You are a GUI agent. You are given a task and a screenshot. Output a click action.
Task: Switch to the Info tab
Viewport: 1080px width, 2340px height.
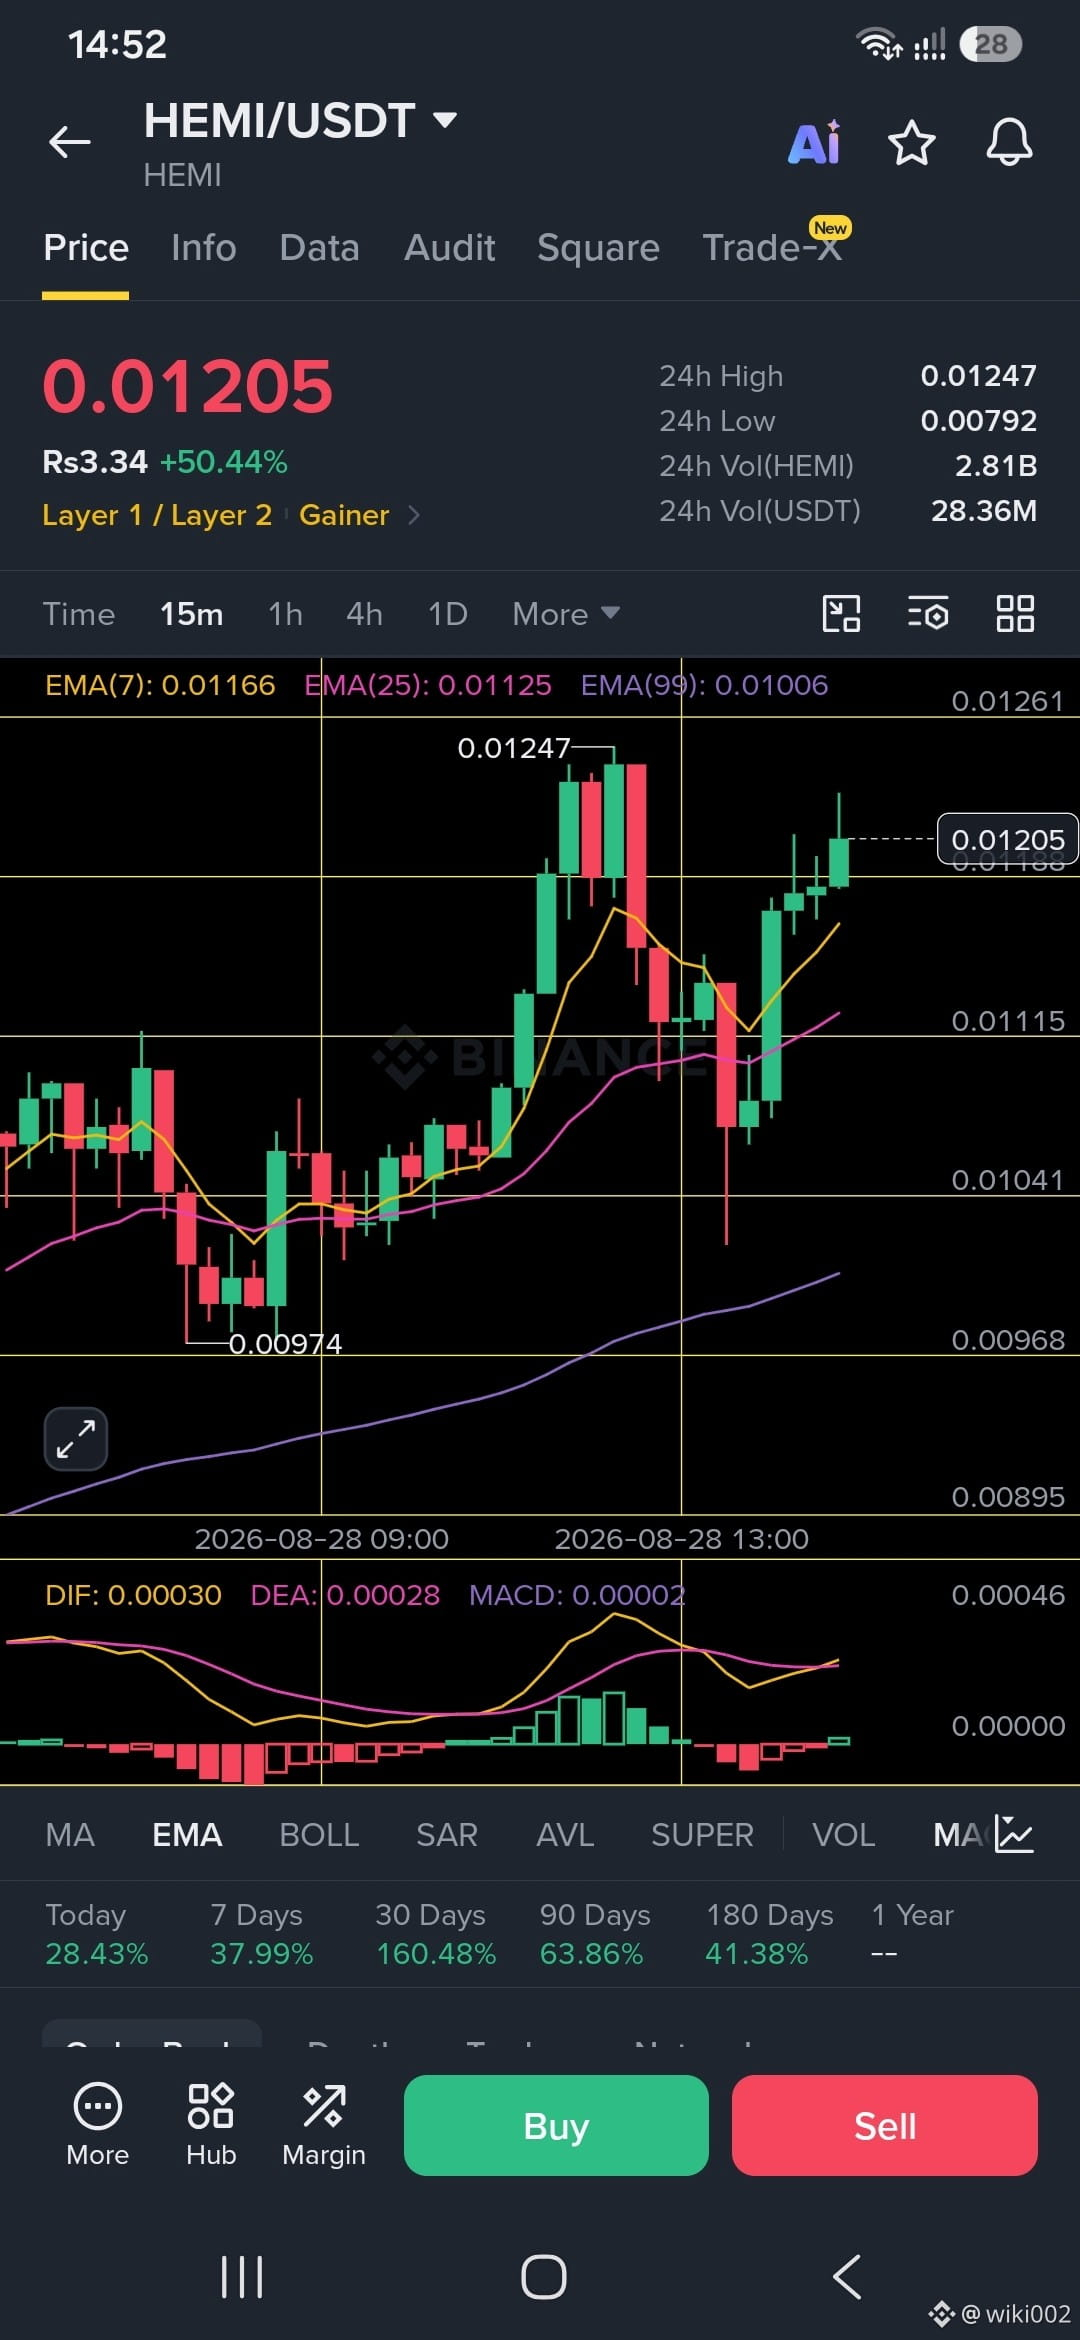tap(204, 247)
